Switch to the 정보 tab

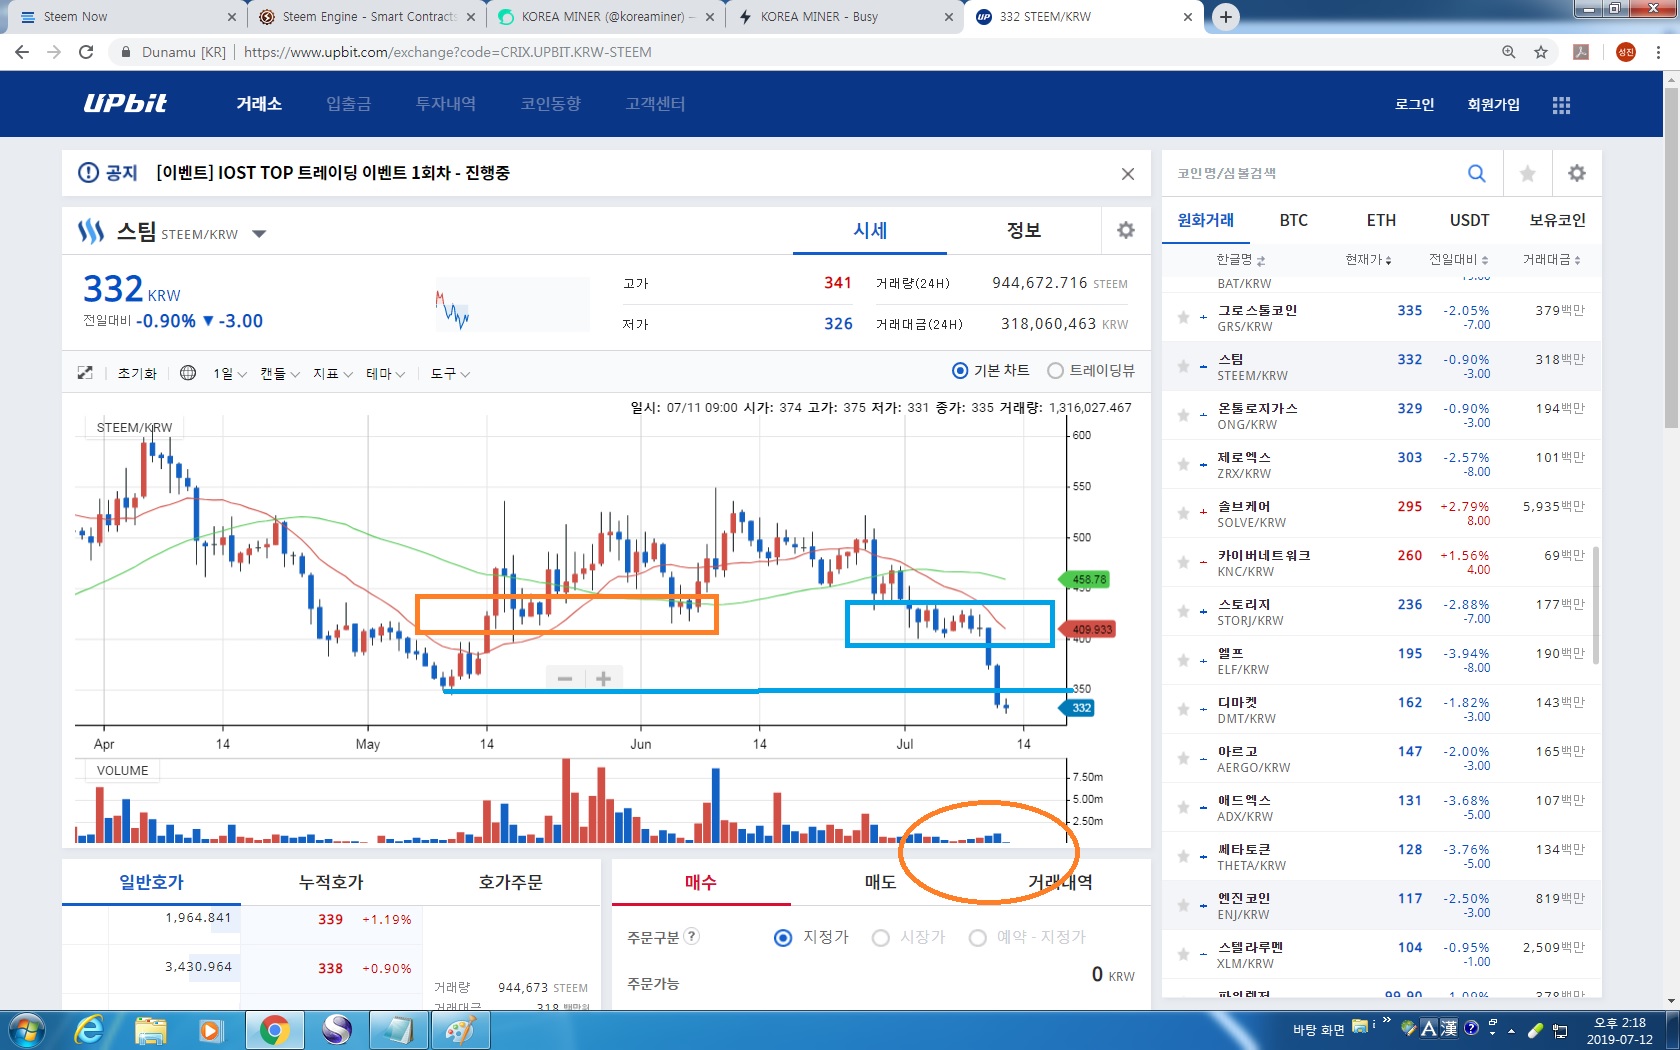coord(1024,230)
